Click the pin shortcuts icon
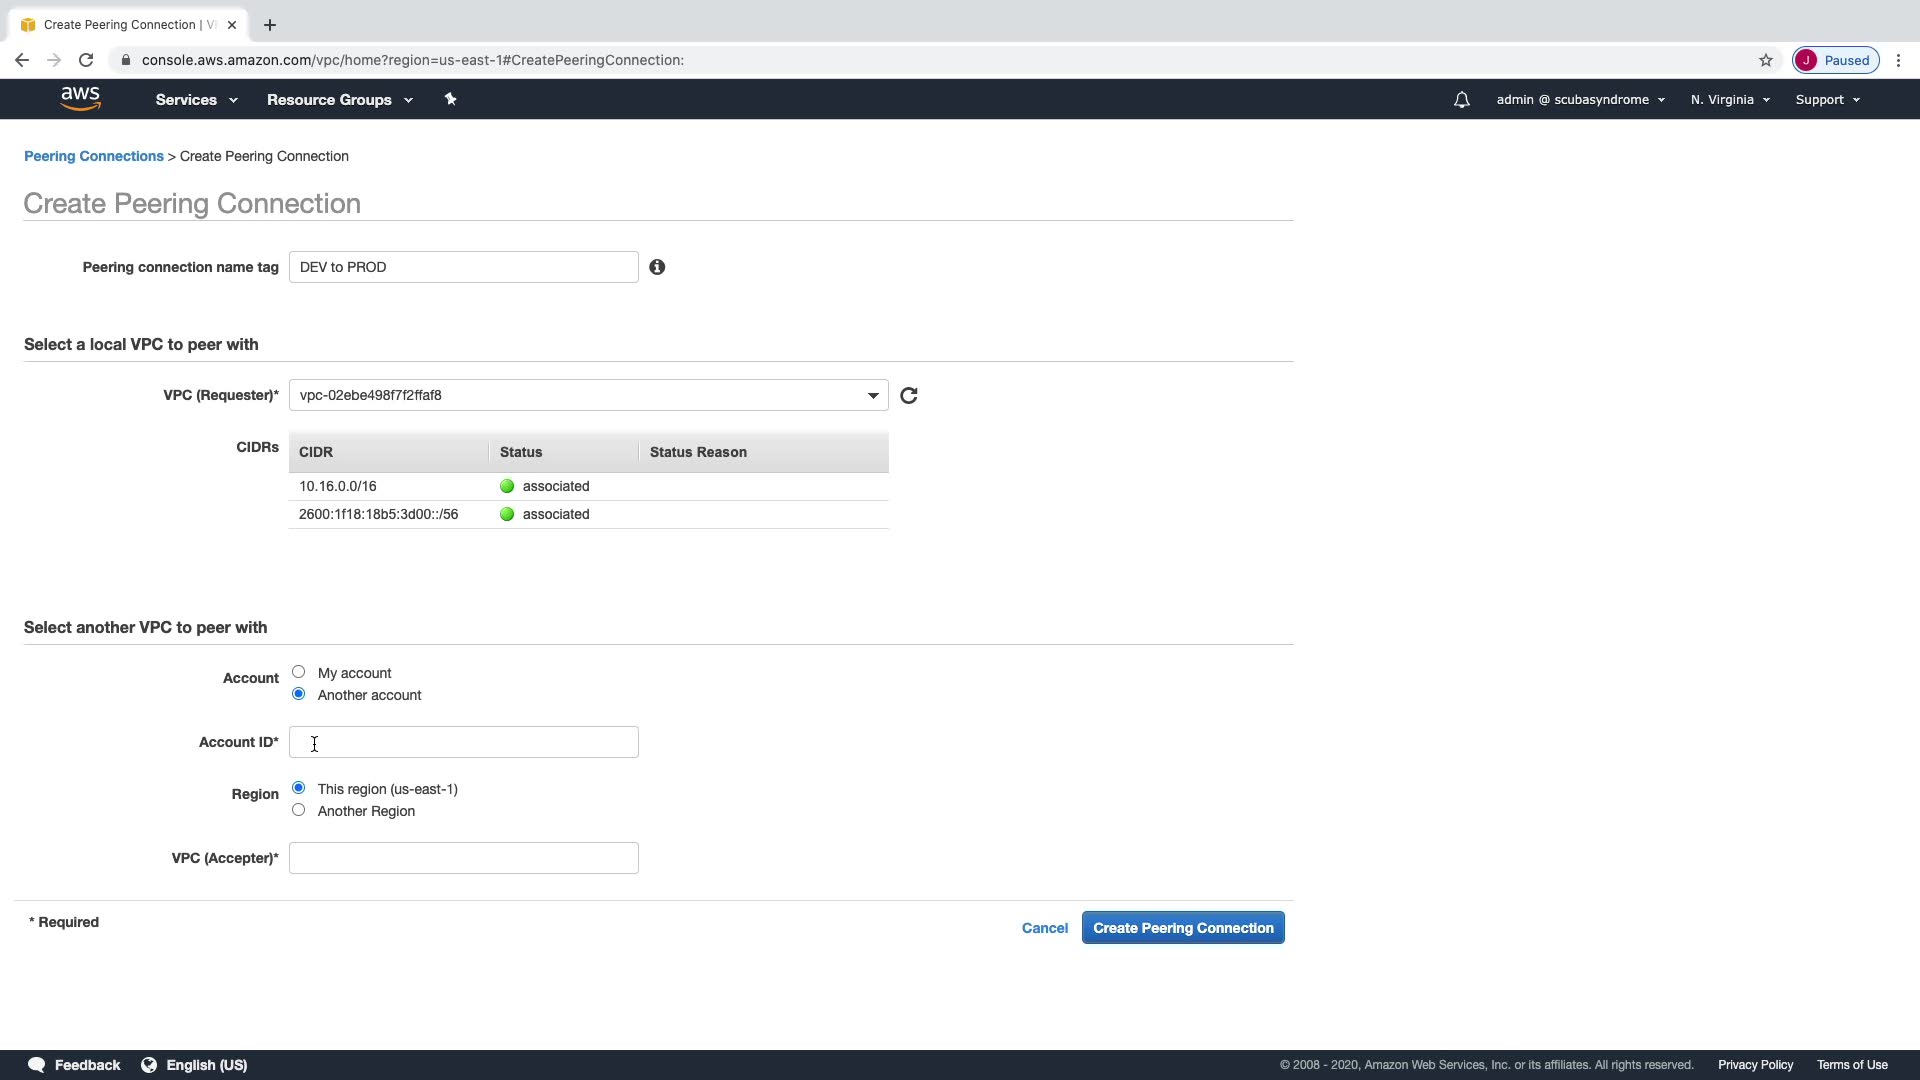The image size is (1920, 1080). (x=450, y=99)
